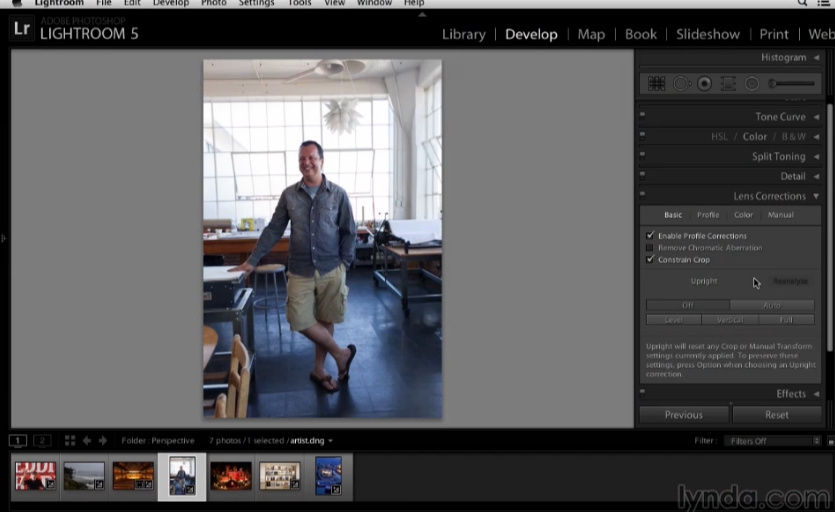Switch to the Manual tab in Lens Corrections
Image resolution: width=835 pixels, height=512 pixels.
click(780, 215)
